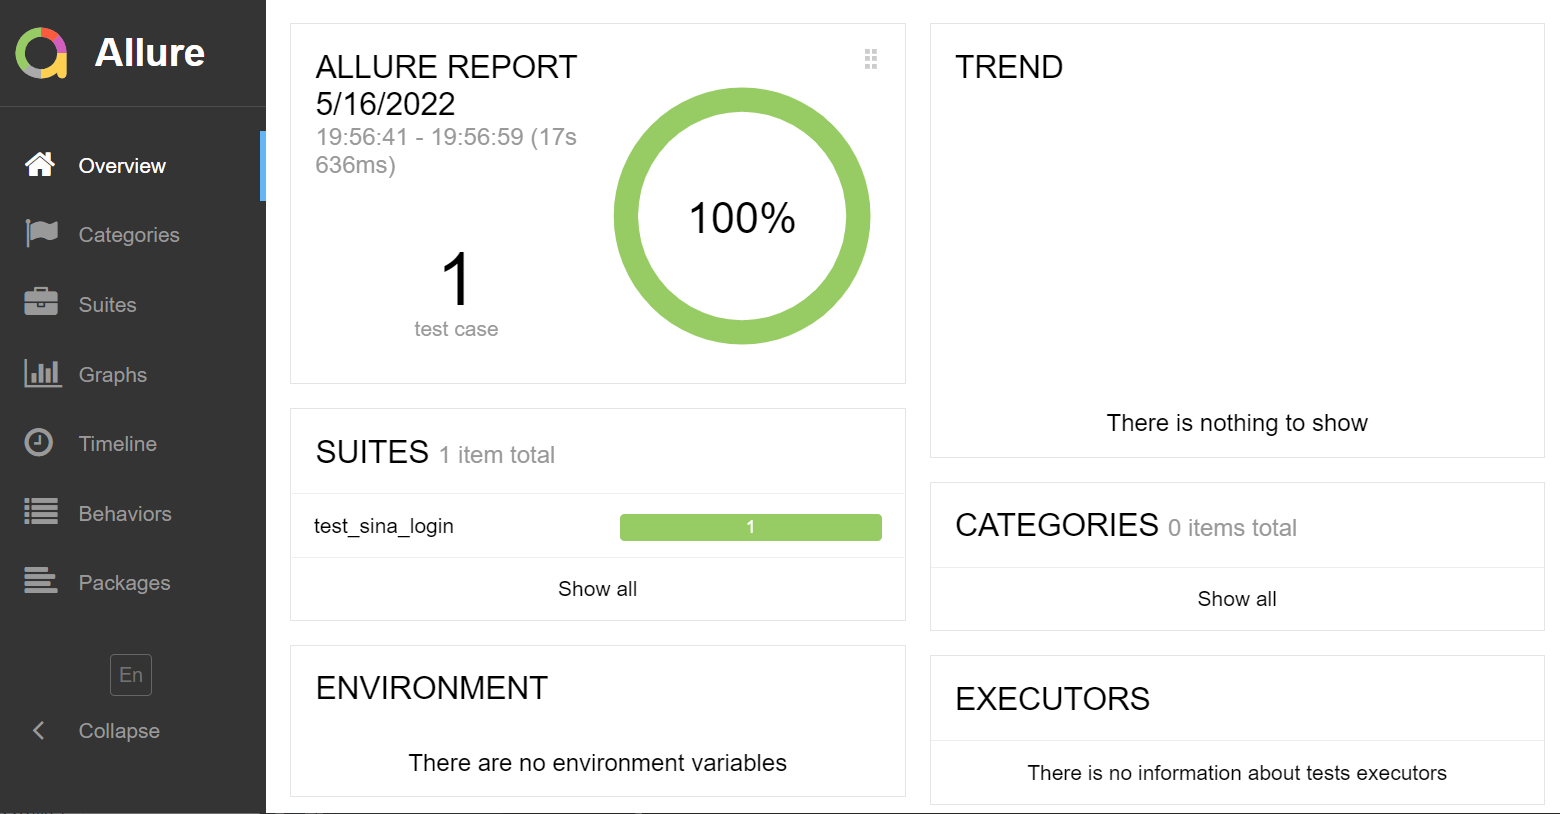Click the Overview home icon
This screenshot has height=814, width=1560.
coord(40,165)
